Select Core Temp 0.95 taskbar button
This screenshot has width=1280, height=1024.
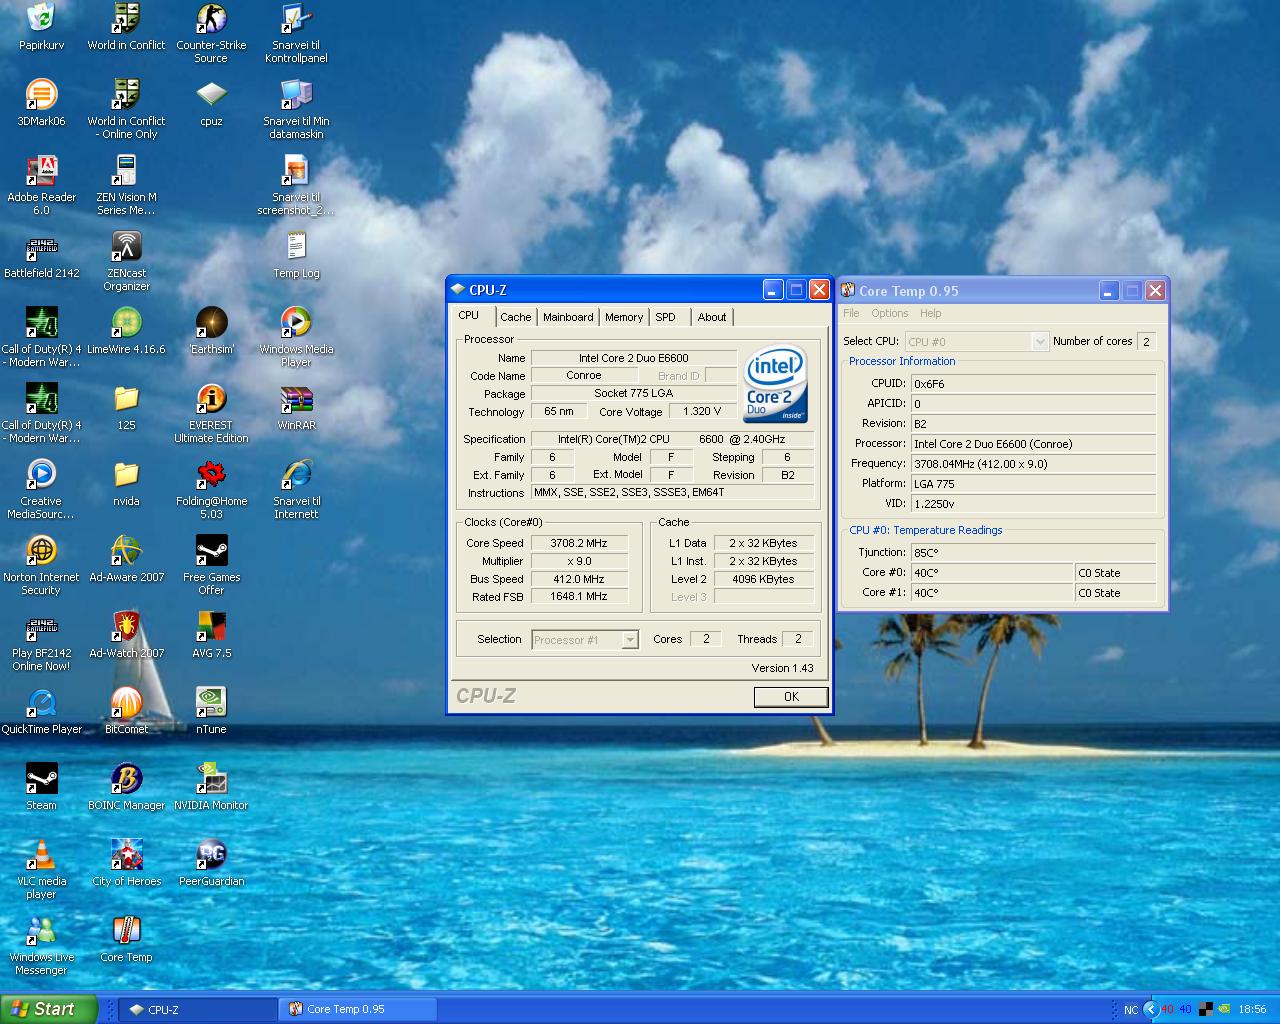tap(358, 1009)
